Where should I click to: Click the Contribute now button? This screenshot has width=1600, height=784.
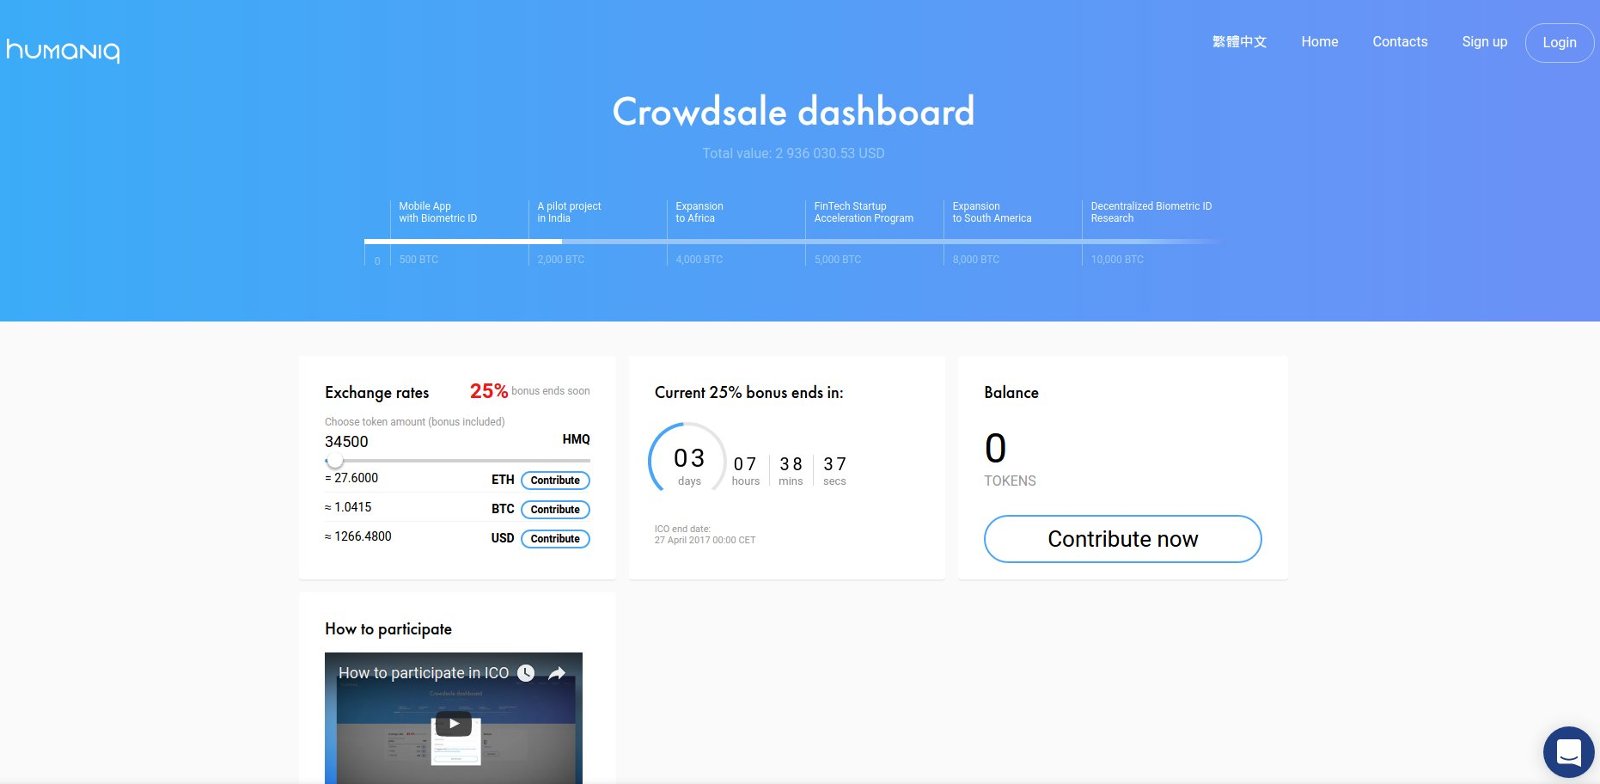[1122, 539]
